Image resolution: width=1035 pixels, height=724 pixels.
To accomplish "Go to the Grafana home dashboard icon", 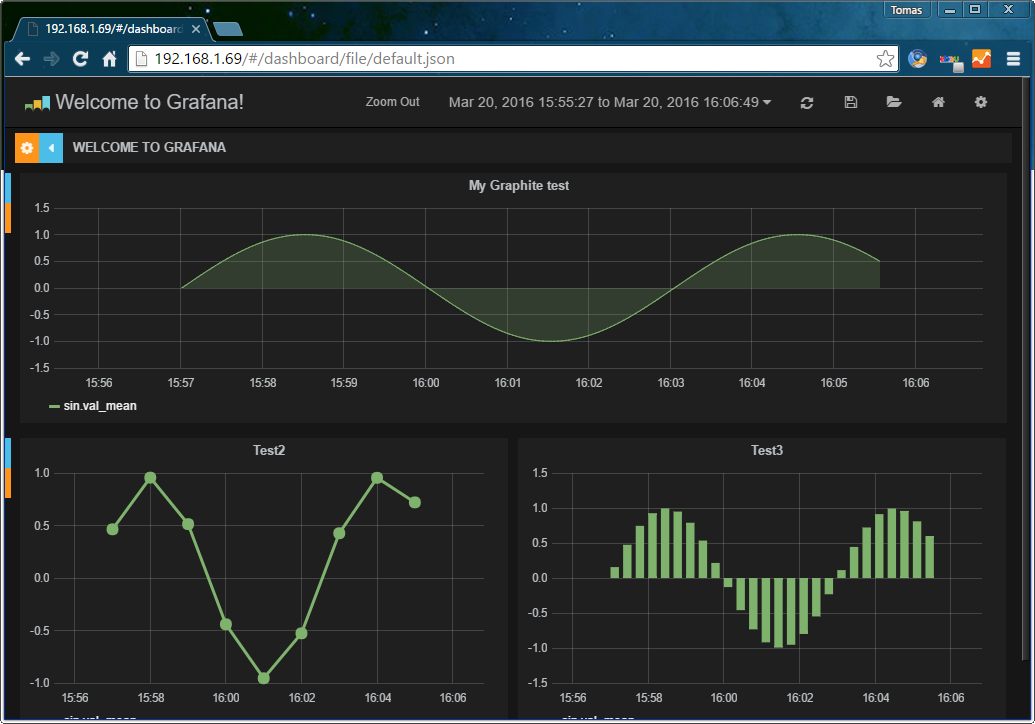I will 938,103.
